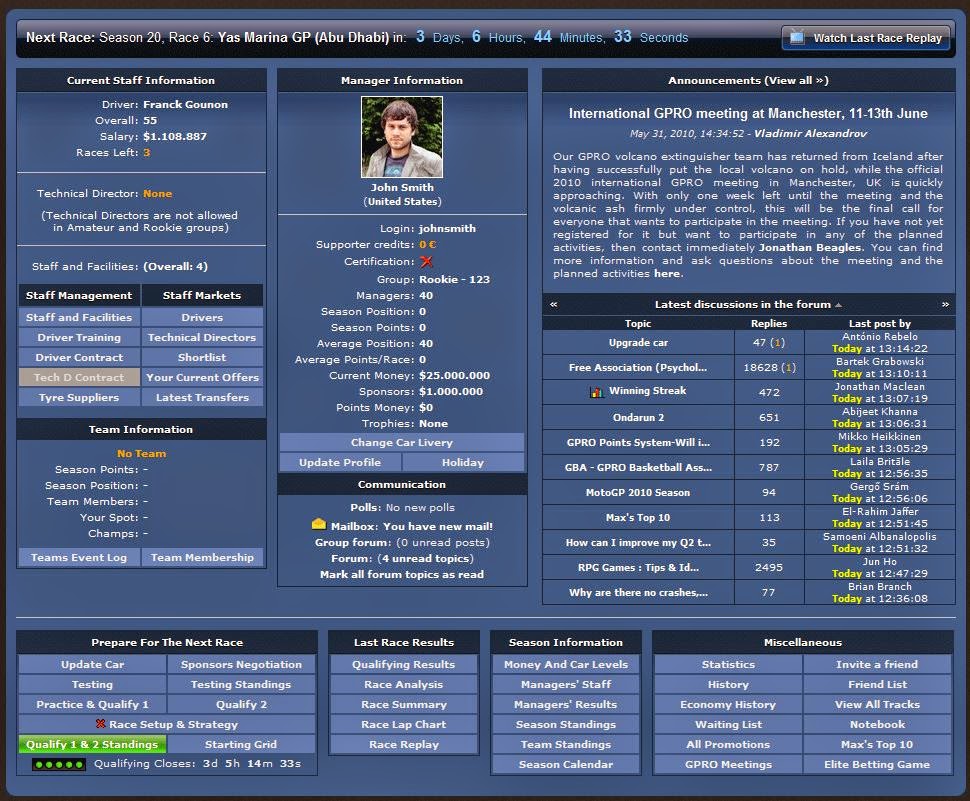Image resolution: width=970 pixels, height=801 pixels.
Task: Click the Update Car button
Action: point(92,664)
